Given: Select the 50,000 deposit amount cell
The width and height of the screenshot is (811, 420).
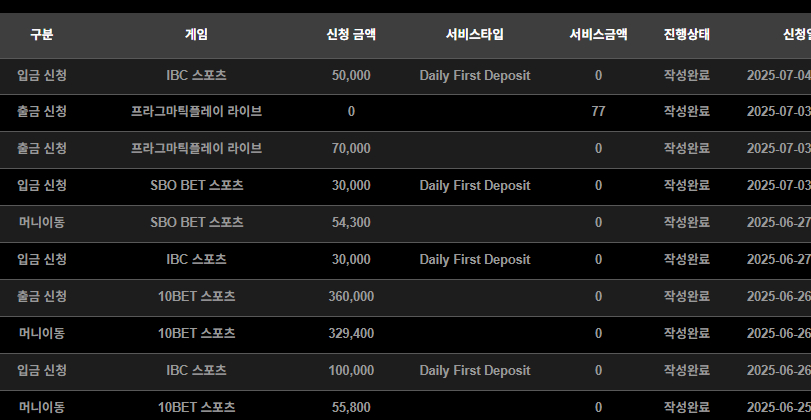Looking at the screenshot, I should 351,76.
